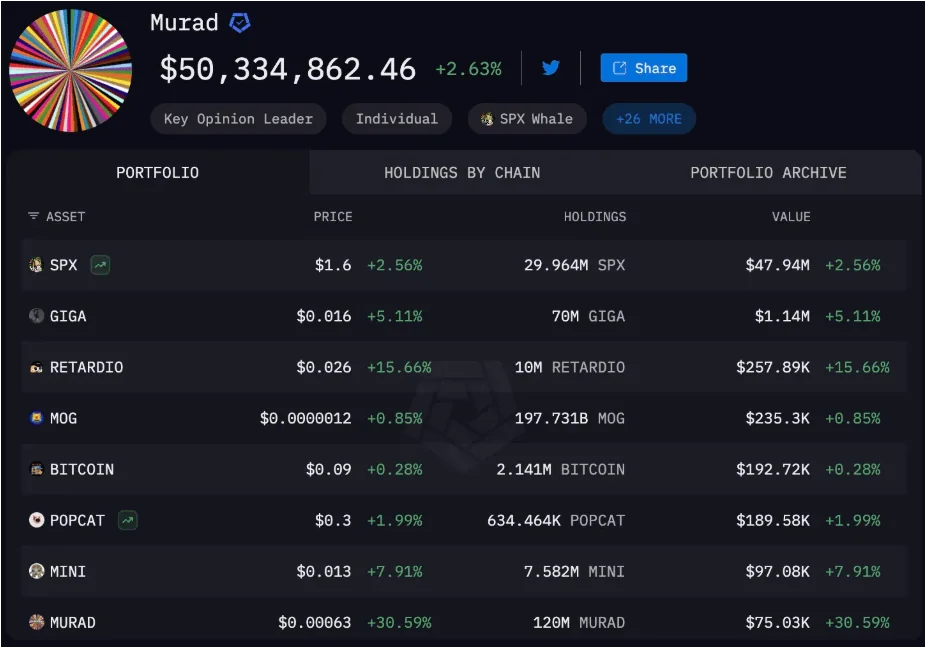The width and height of the screenshot is (925, 647).
Task: Click SPX price $1.6
Action: click(x=333, y=265)
